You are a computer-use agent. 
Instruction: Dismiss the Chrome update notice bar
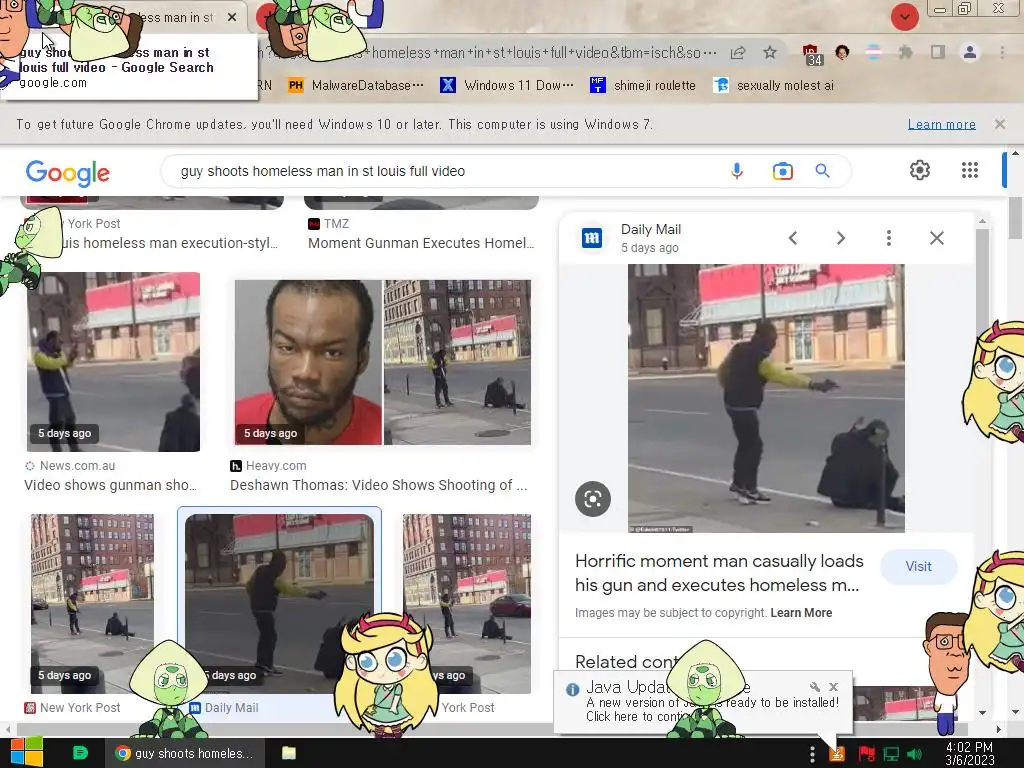coord(1000,123)
